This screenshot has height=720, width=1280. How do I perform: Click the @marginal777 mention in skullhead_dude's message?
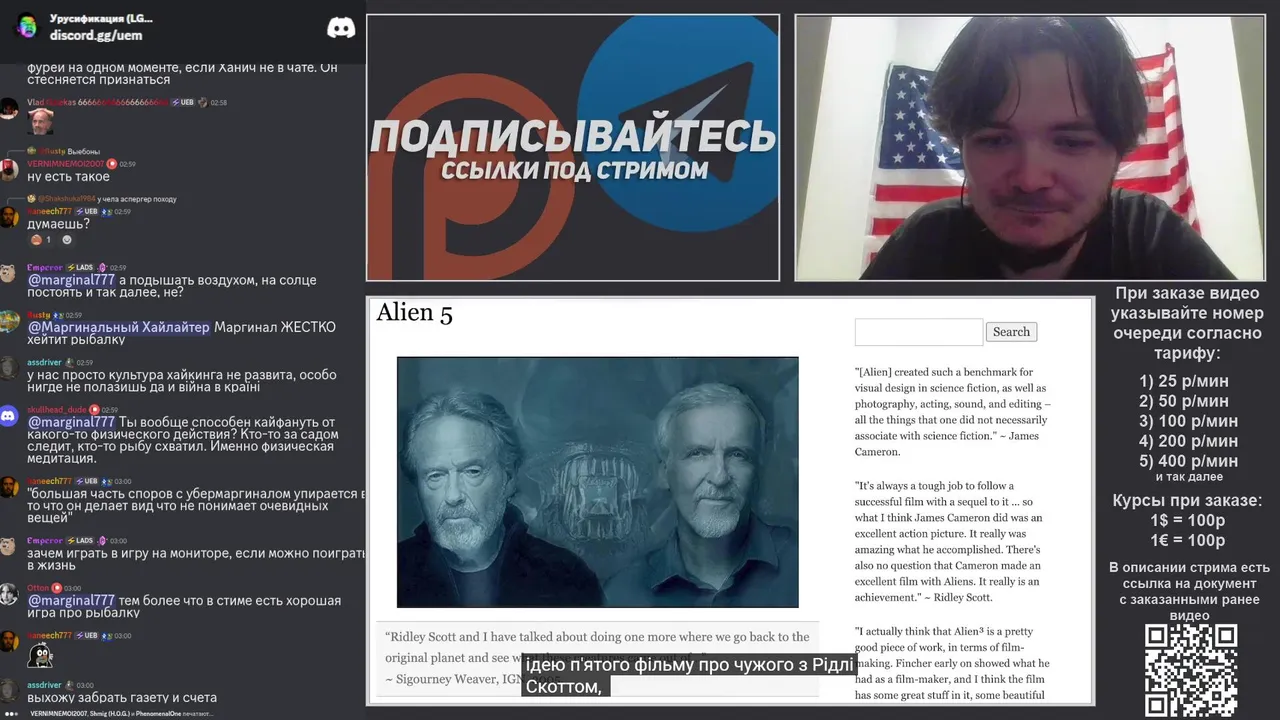coord(71,422)
